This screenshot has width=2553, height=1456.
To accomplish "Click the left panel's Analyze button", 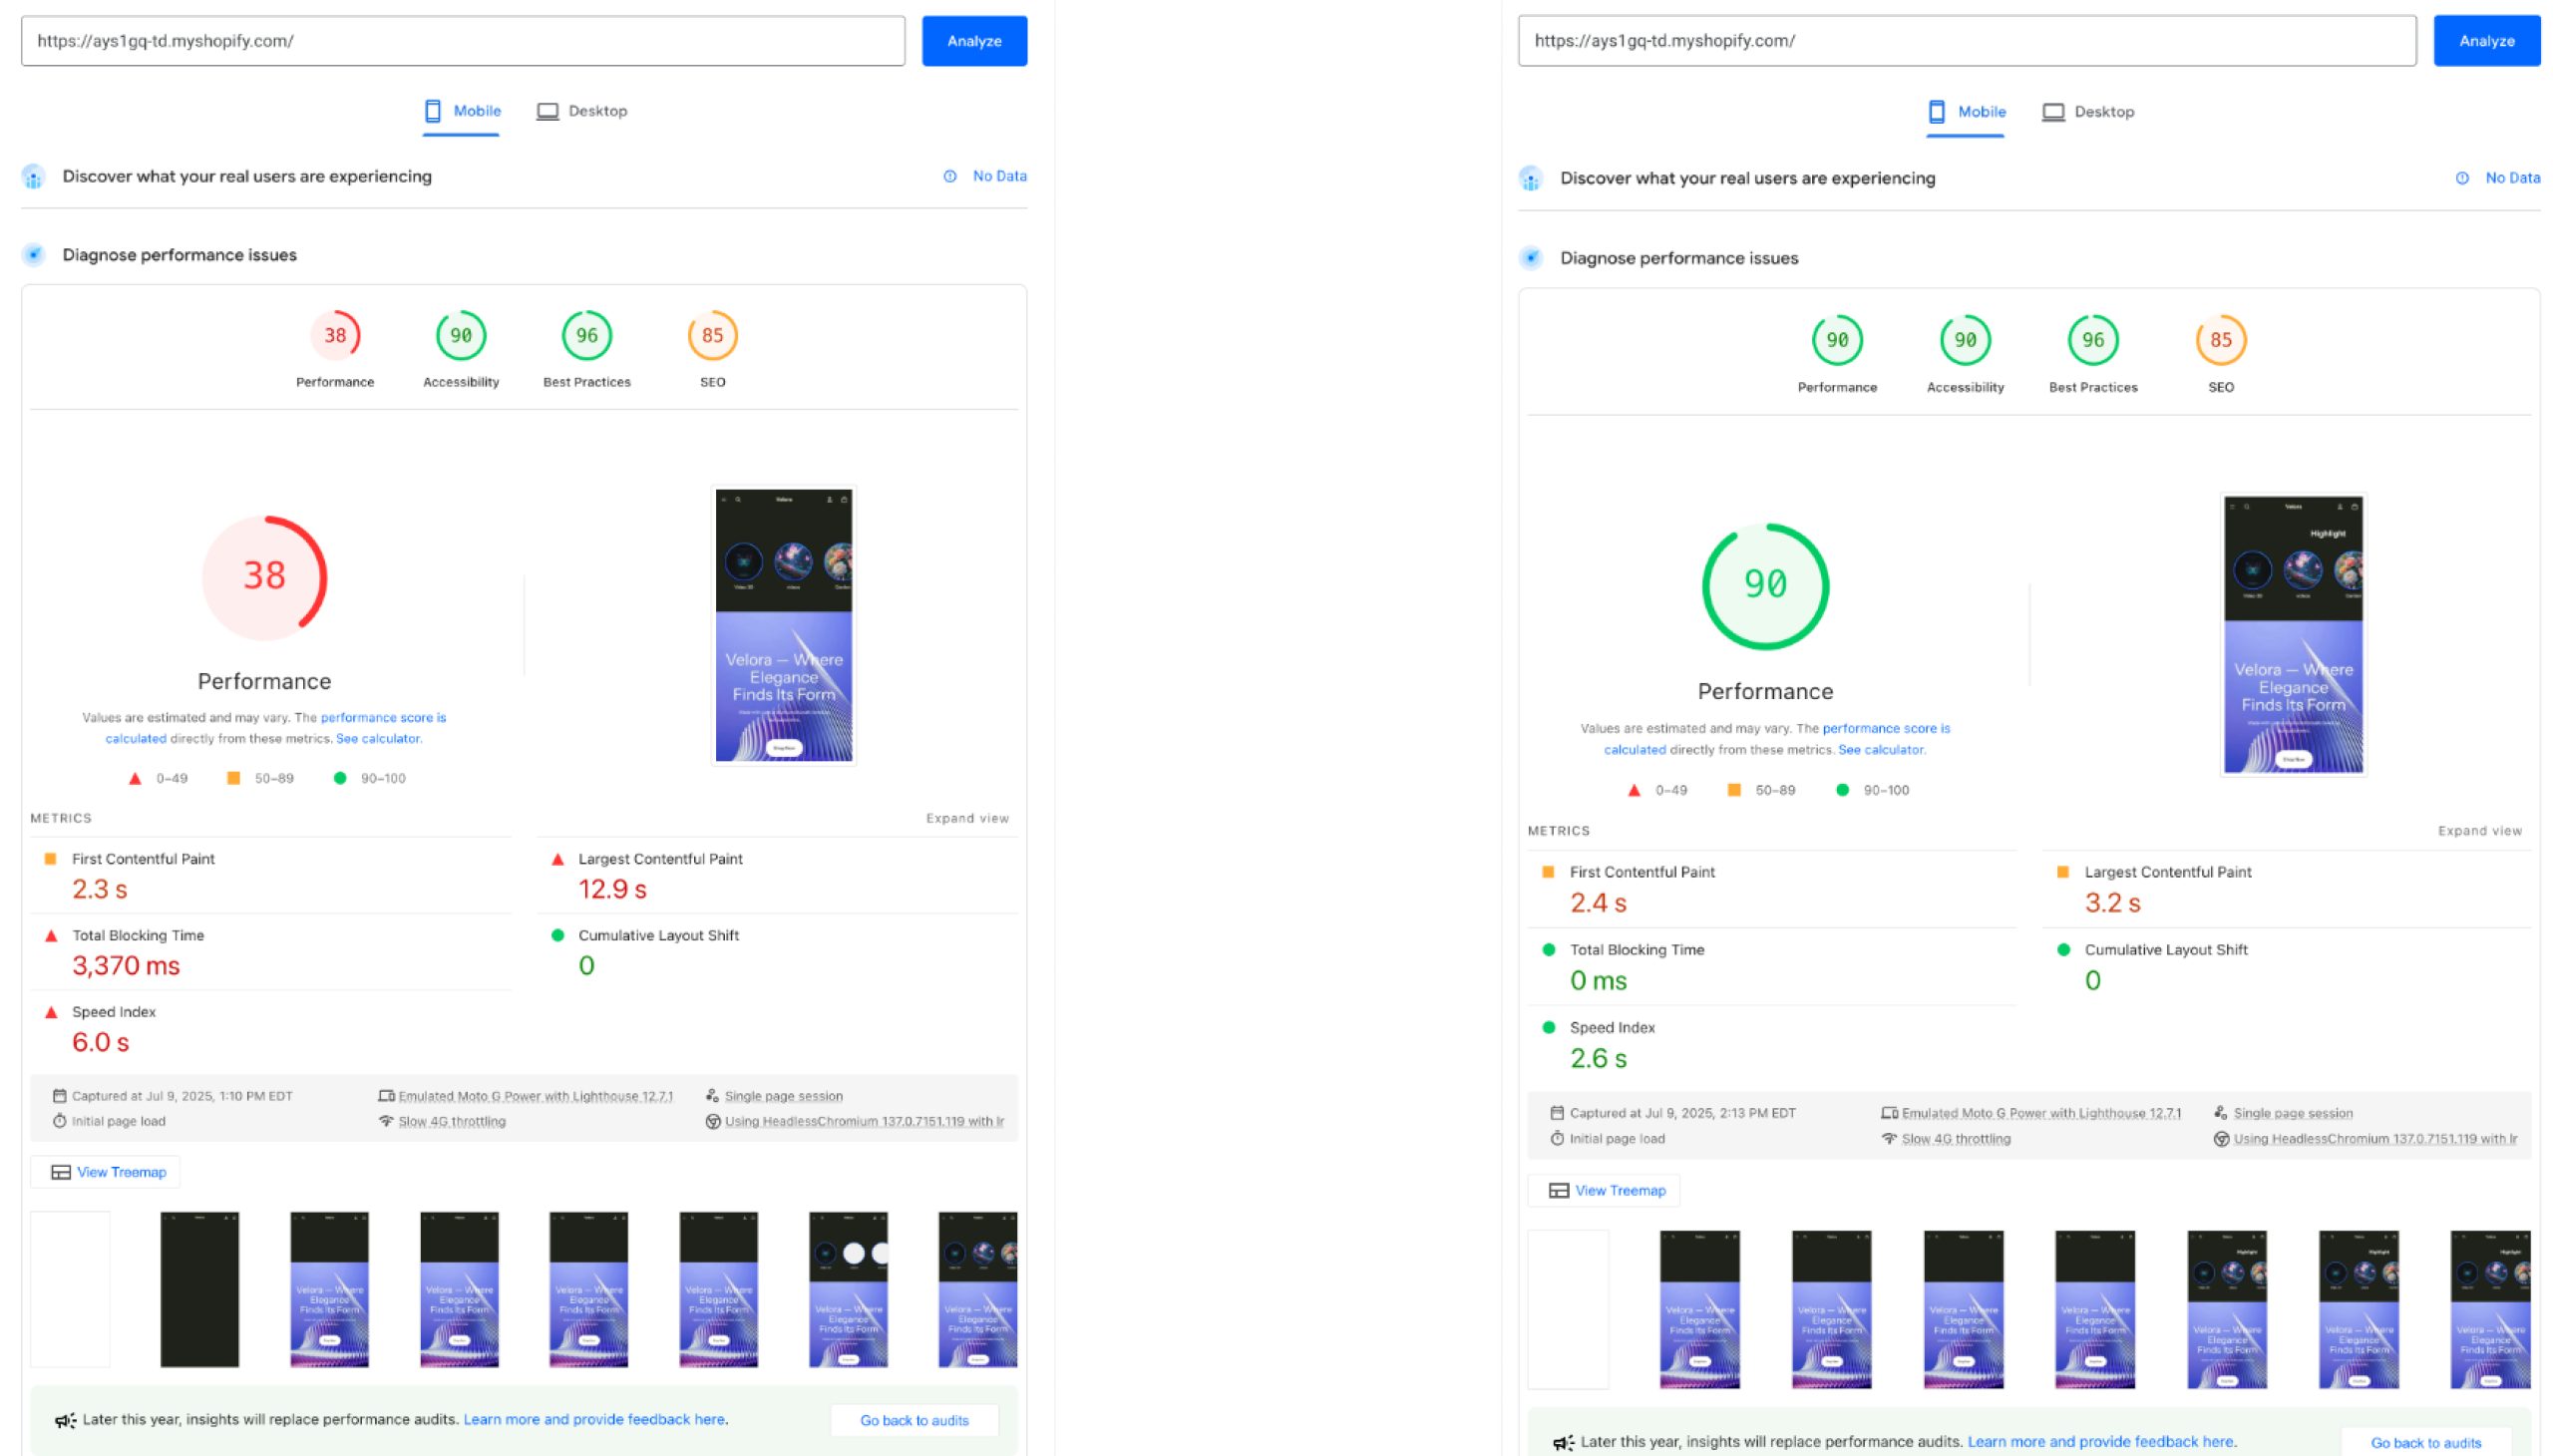I will pos(973,41).
